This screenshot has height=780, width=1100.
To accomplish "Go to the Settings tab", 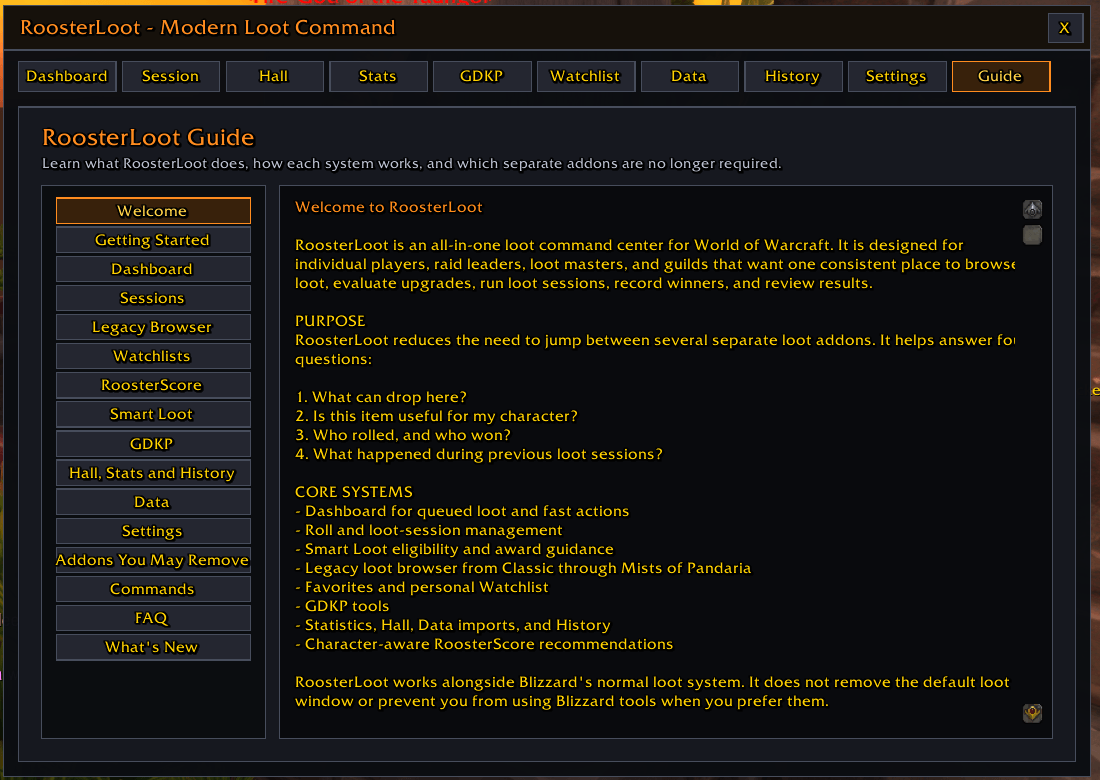I will (x=897, y=76).
